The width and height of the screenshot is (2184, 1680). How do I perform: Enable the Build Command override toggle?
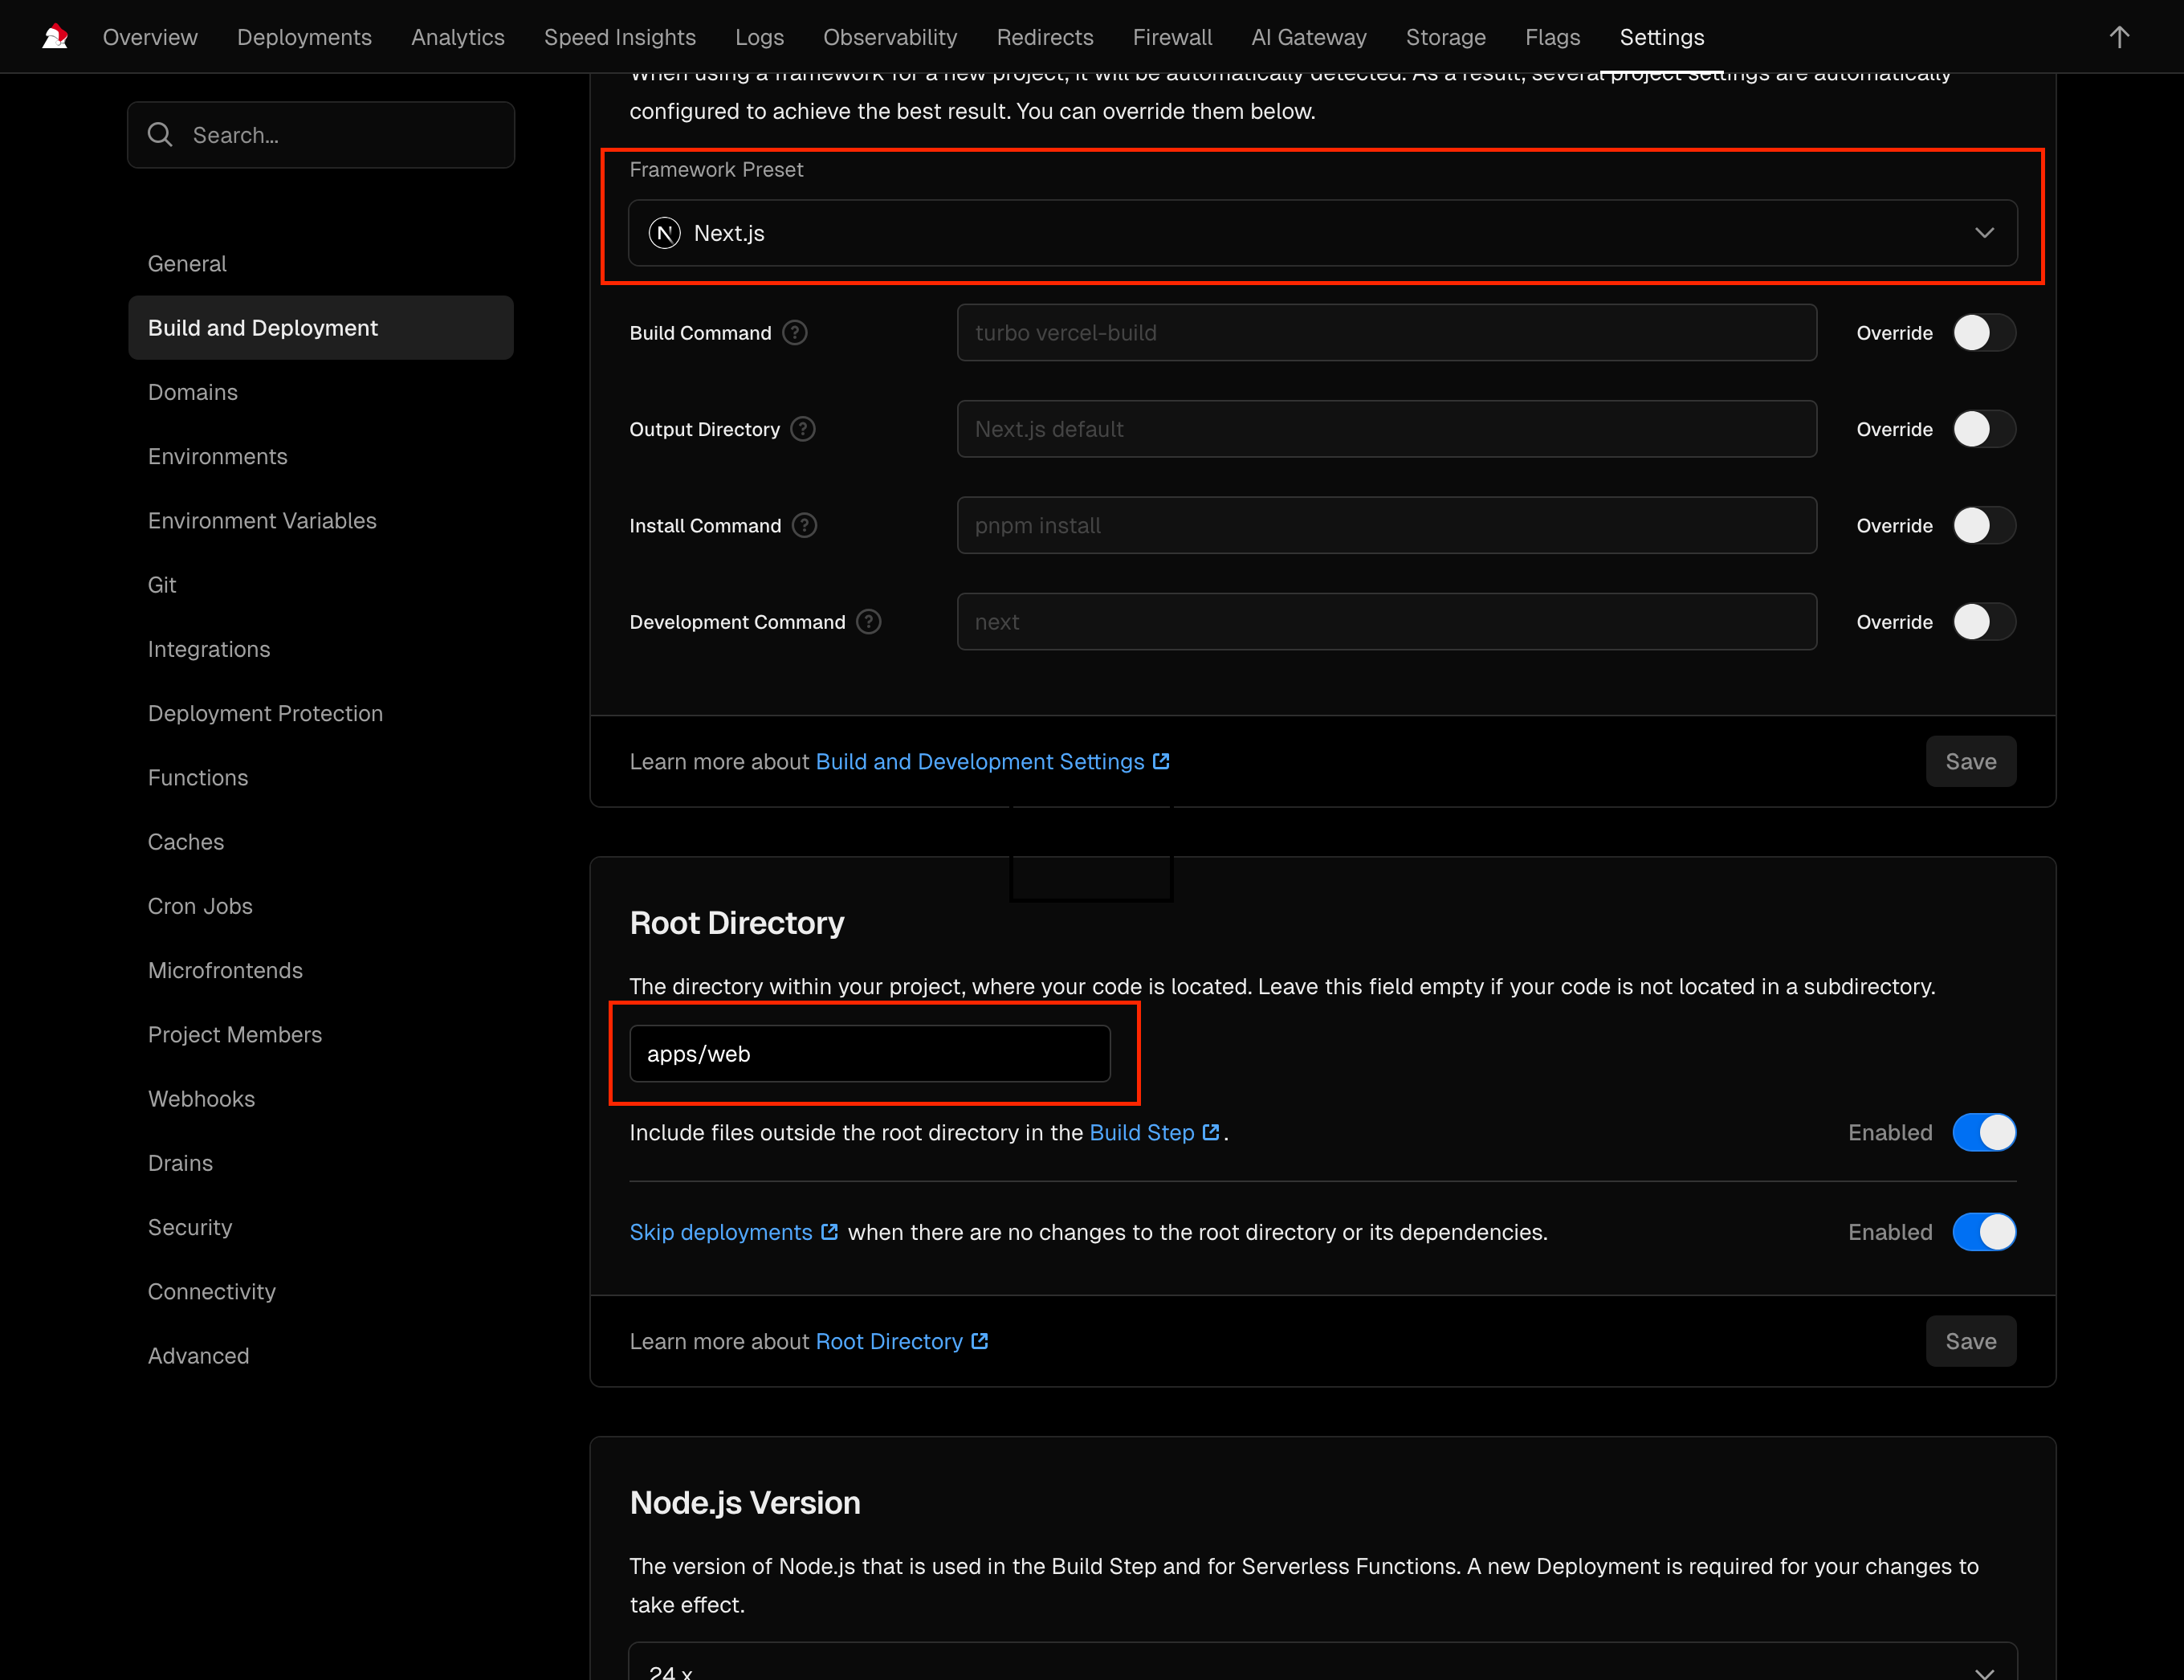click(1984, 333)
